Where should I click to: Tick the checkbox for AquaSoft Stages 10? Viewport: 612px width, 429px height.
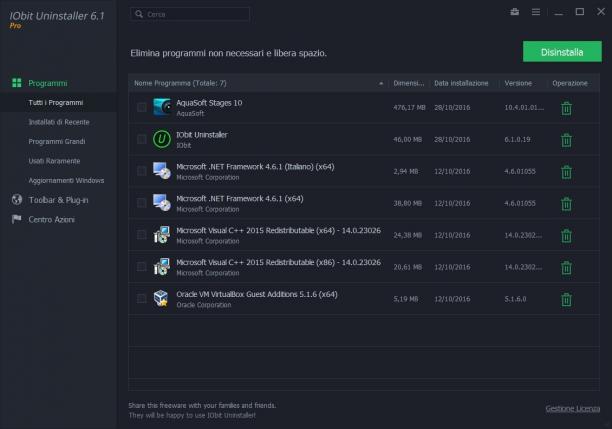(x=142, y=107)
